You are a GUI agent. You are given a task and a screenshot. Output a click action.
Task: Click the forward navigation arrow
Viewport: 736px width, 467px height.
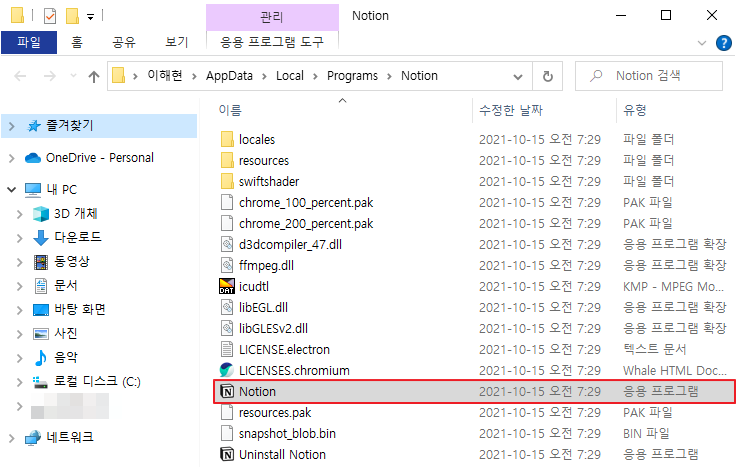click(50, 76)
